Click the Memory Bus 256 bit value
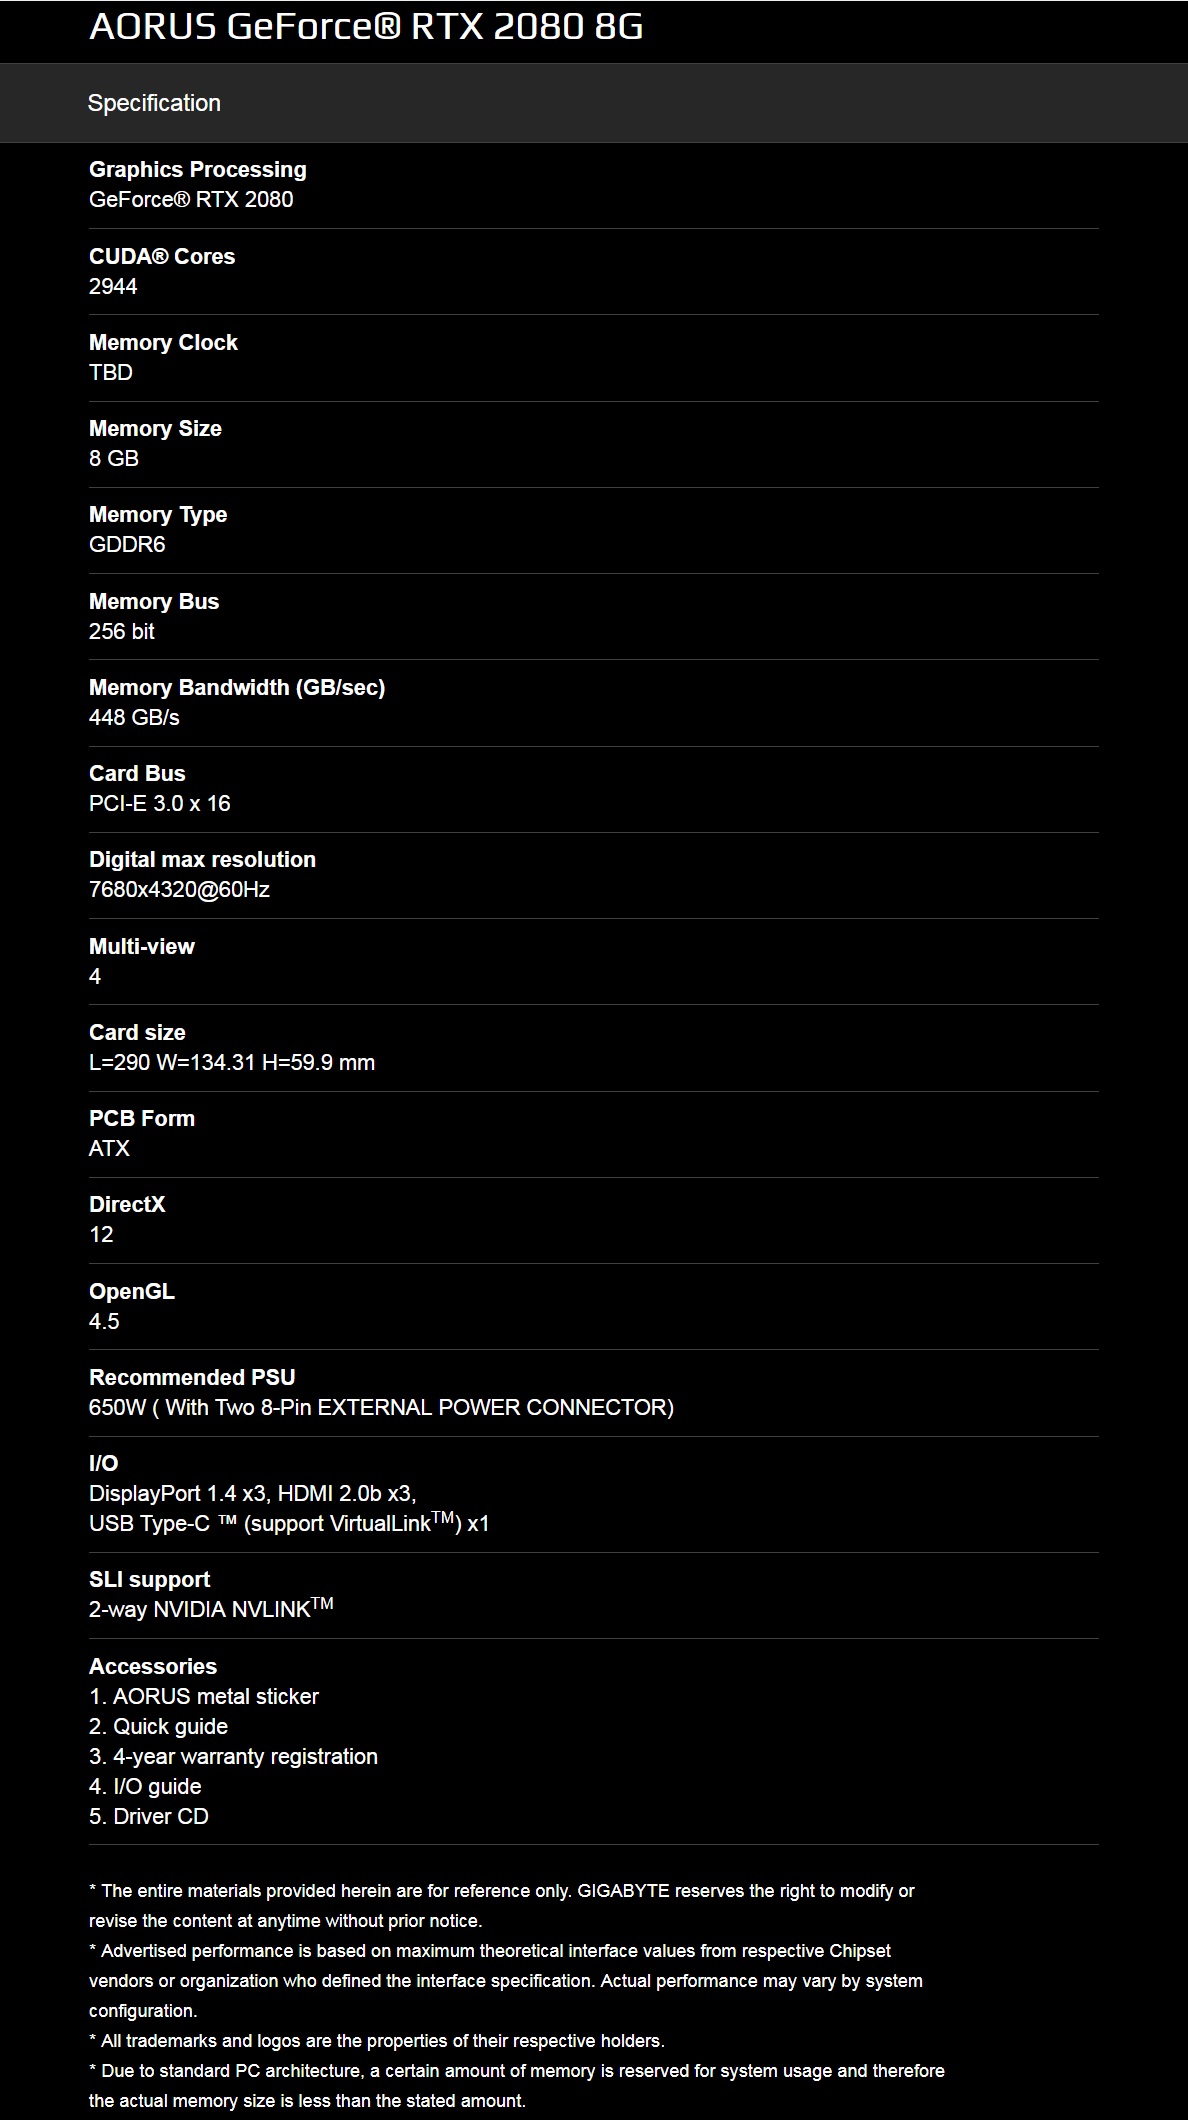Viewport: 1188px width, 2120px height. (x=122, y=631)
